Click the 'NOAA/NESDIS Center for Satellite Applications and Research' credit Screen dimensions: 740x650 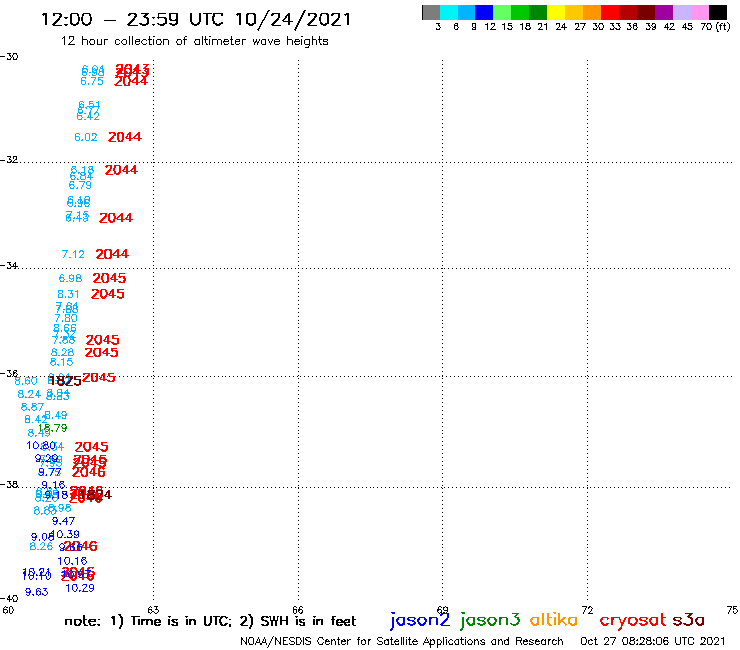(x=402, y=642)
